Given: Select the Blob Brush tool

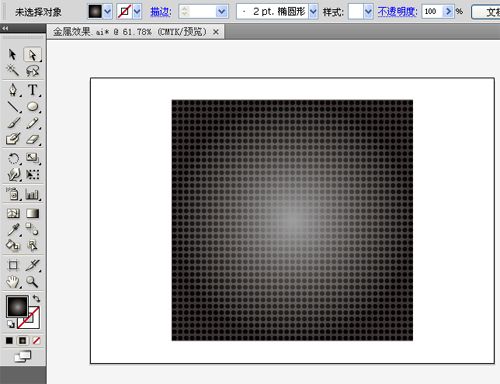Looking at the screenshot, I should click(13, 139).
